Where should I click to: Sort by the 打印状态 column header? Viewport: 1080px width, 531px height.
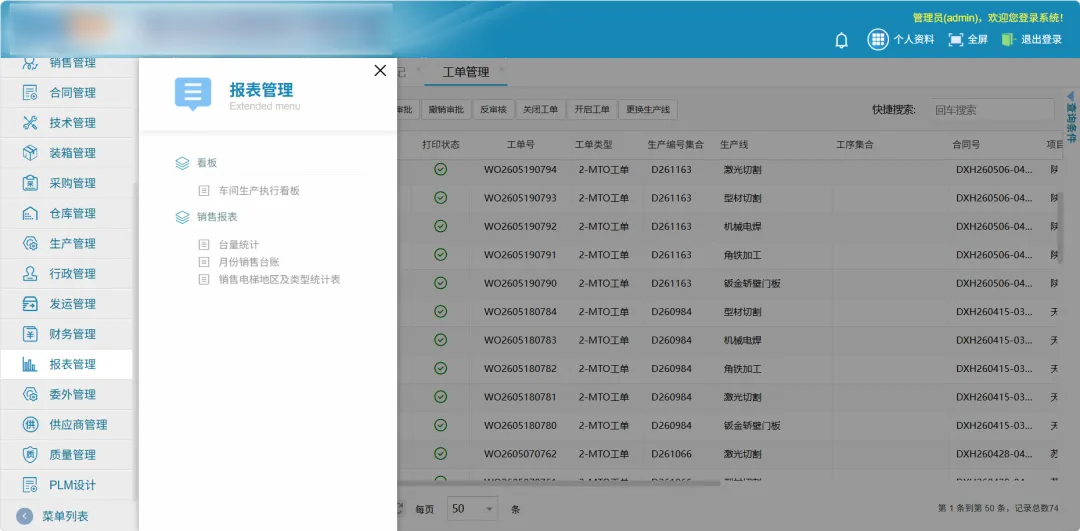pos(441,145)
